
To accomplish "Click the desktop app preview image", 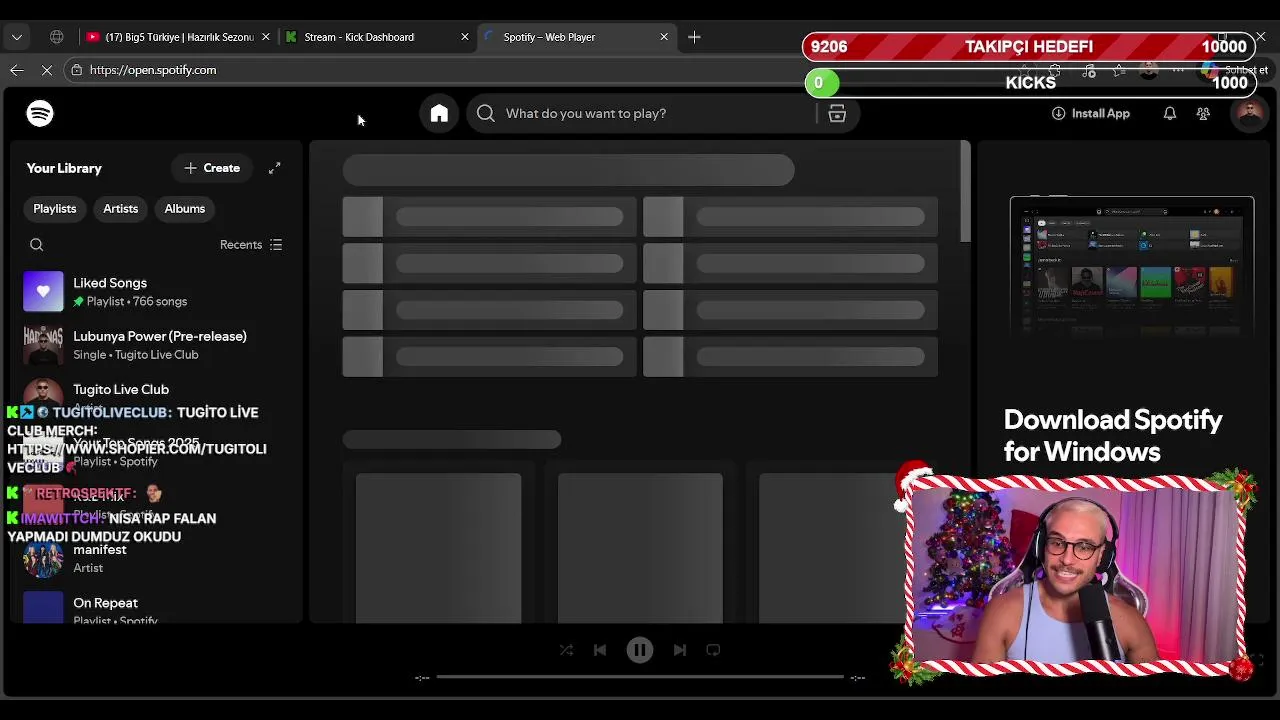I will click(1132, 266).
